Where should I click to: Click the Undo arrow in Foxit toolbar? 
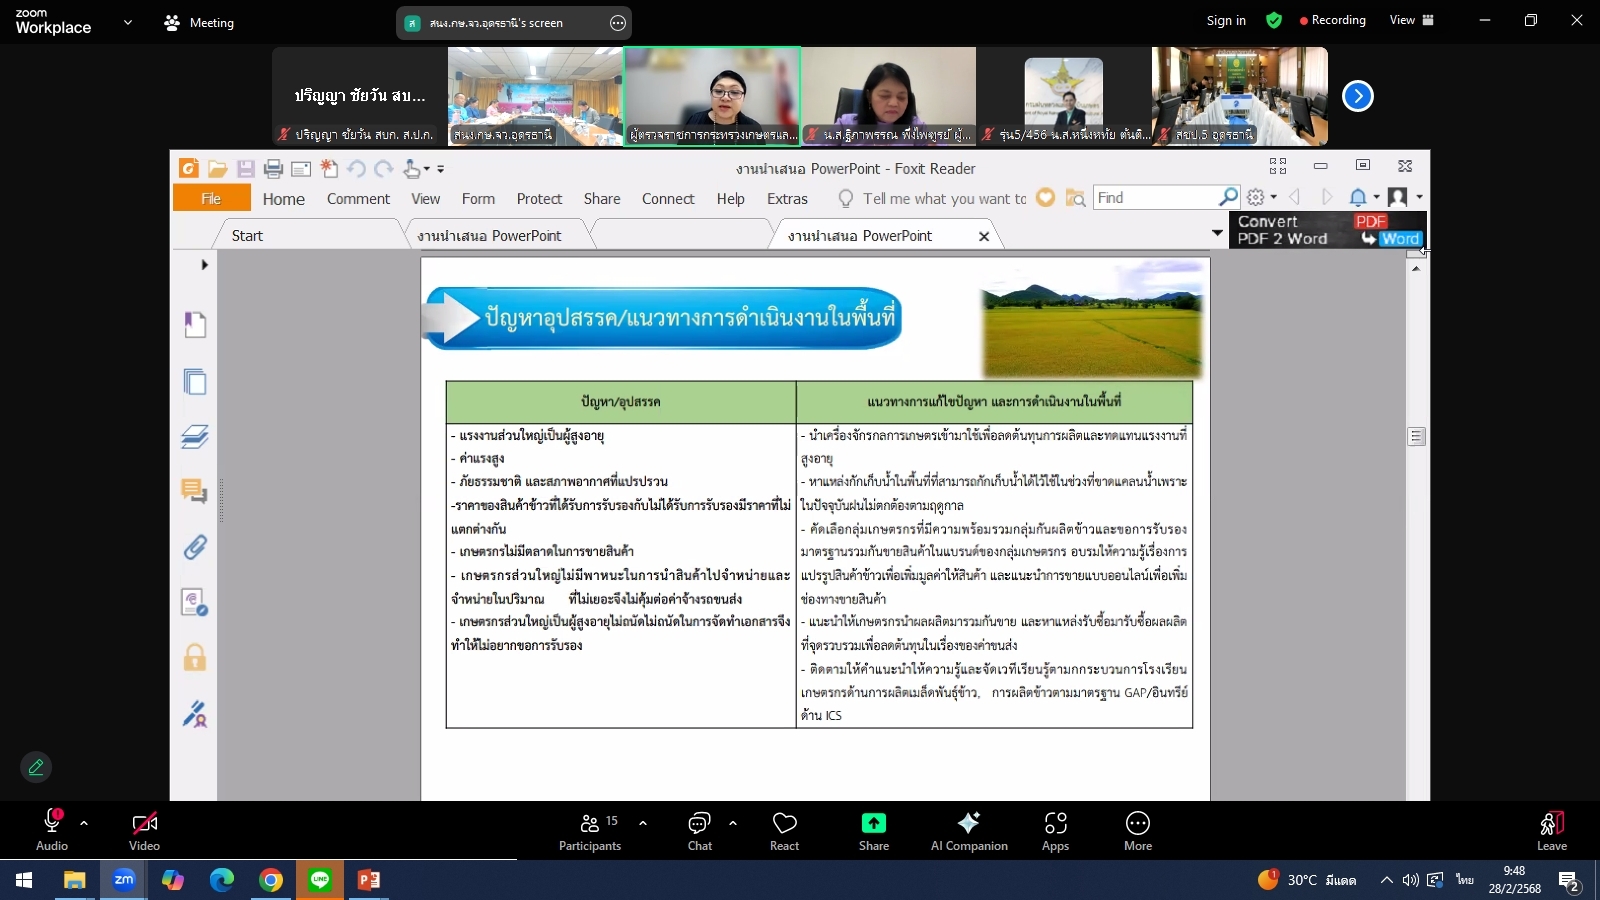pos(356,169)
